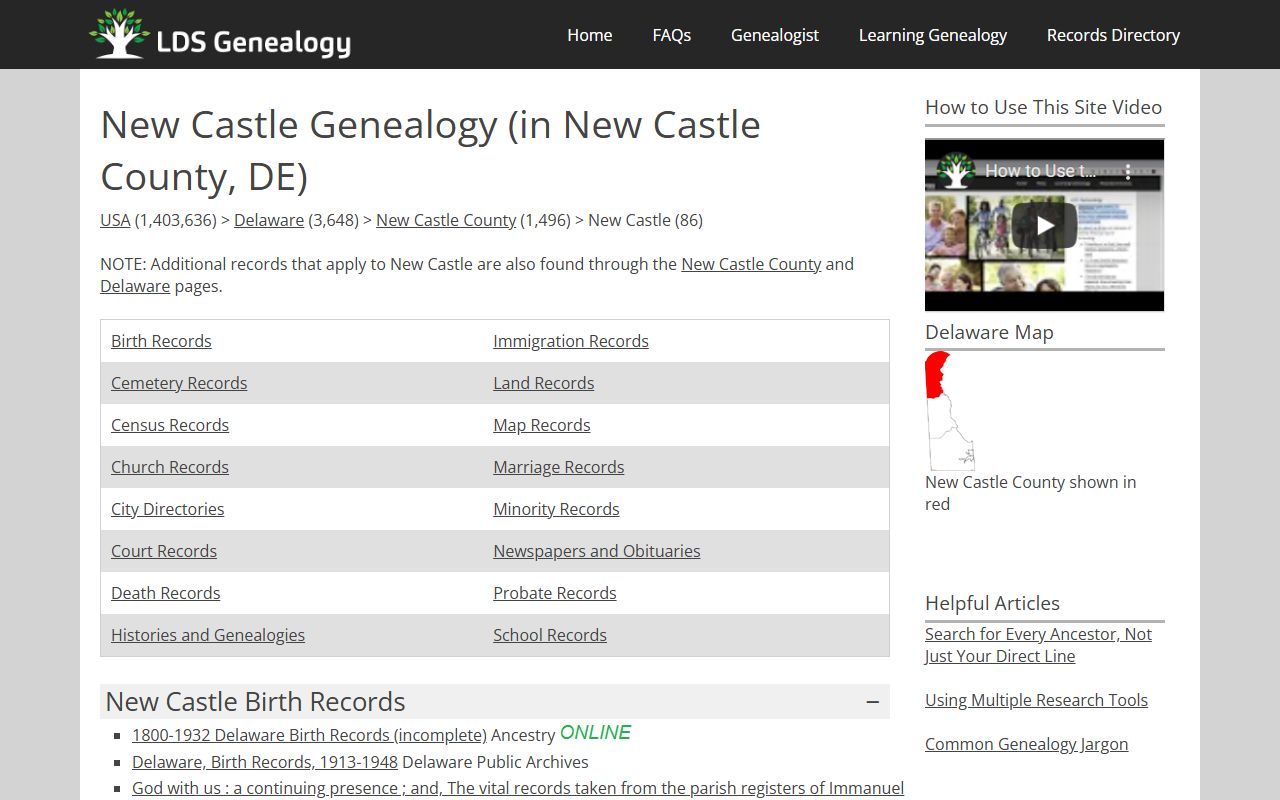Open 1800-1932 Delaware Birth Records link
Screen dimensions: 1280x800
click(x=309, y=735)
